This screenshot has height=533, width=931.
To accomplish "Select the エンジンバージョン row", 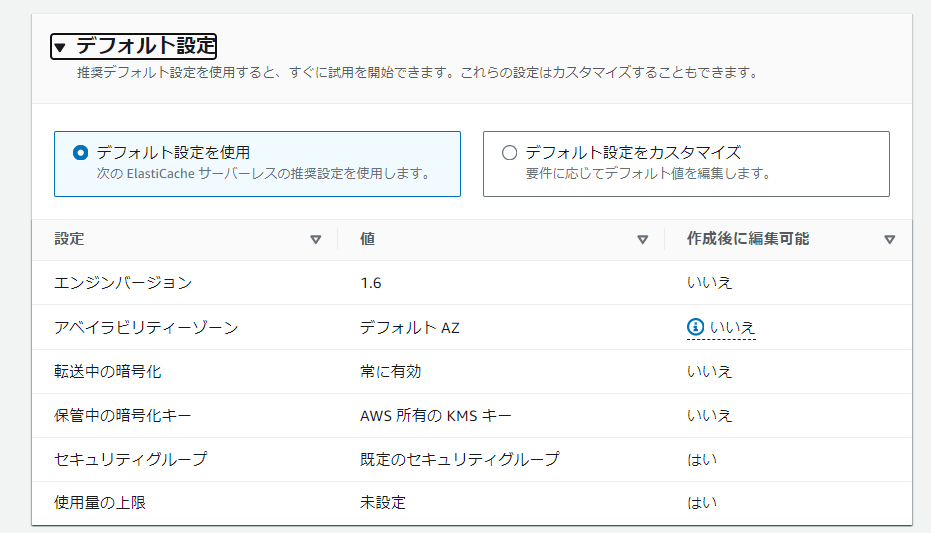I will tap(472, 283).
